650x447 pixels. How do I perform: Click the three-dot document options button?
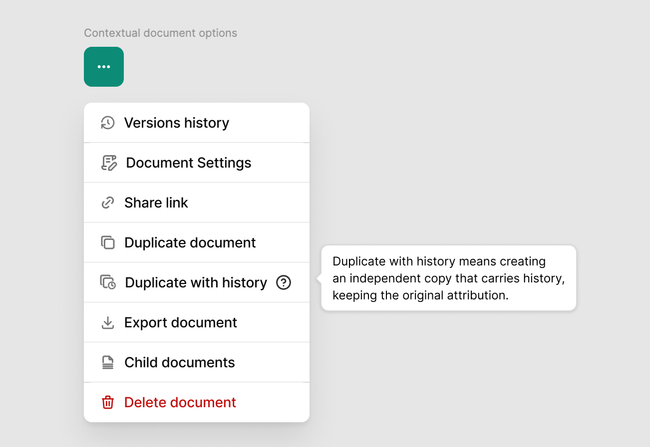(x=104, y=67)
